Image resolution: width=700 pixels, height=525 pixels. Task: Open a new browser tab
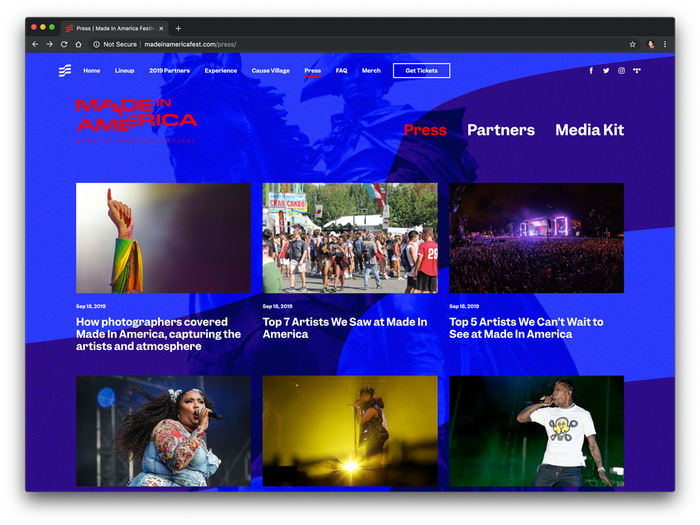(178, 29)
